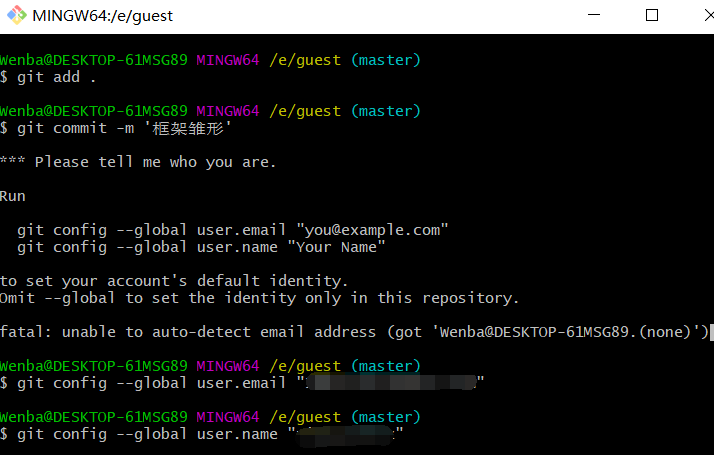Click the 'git add .' command line

coord(48,77)
